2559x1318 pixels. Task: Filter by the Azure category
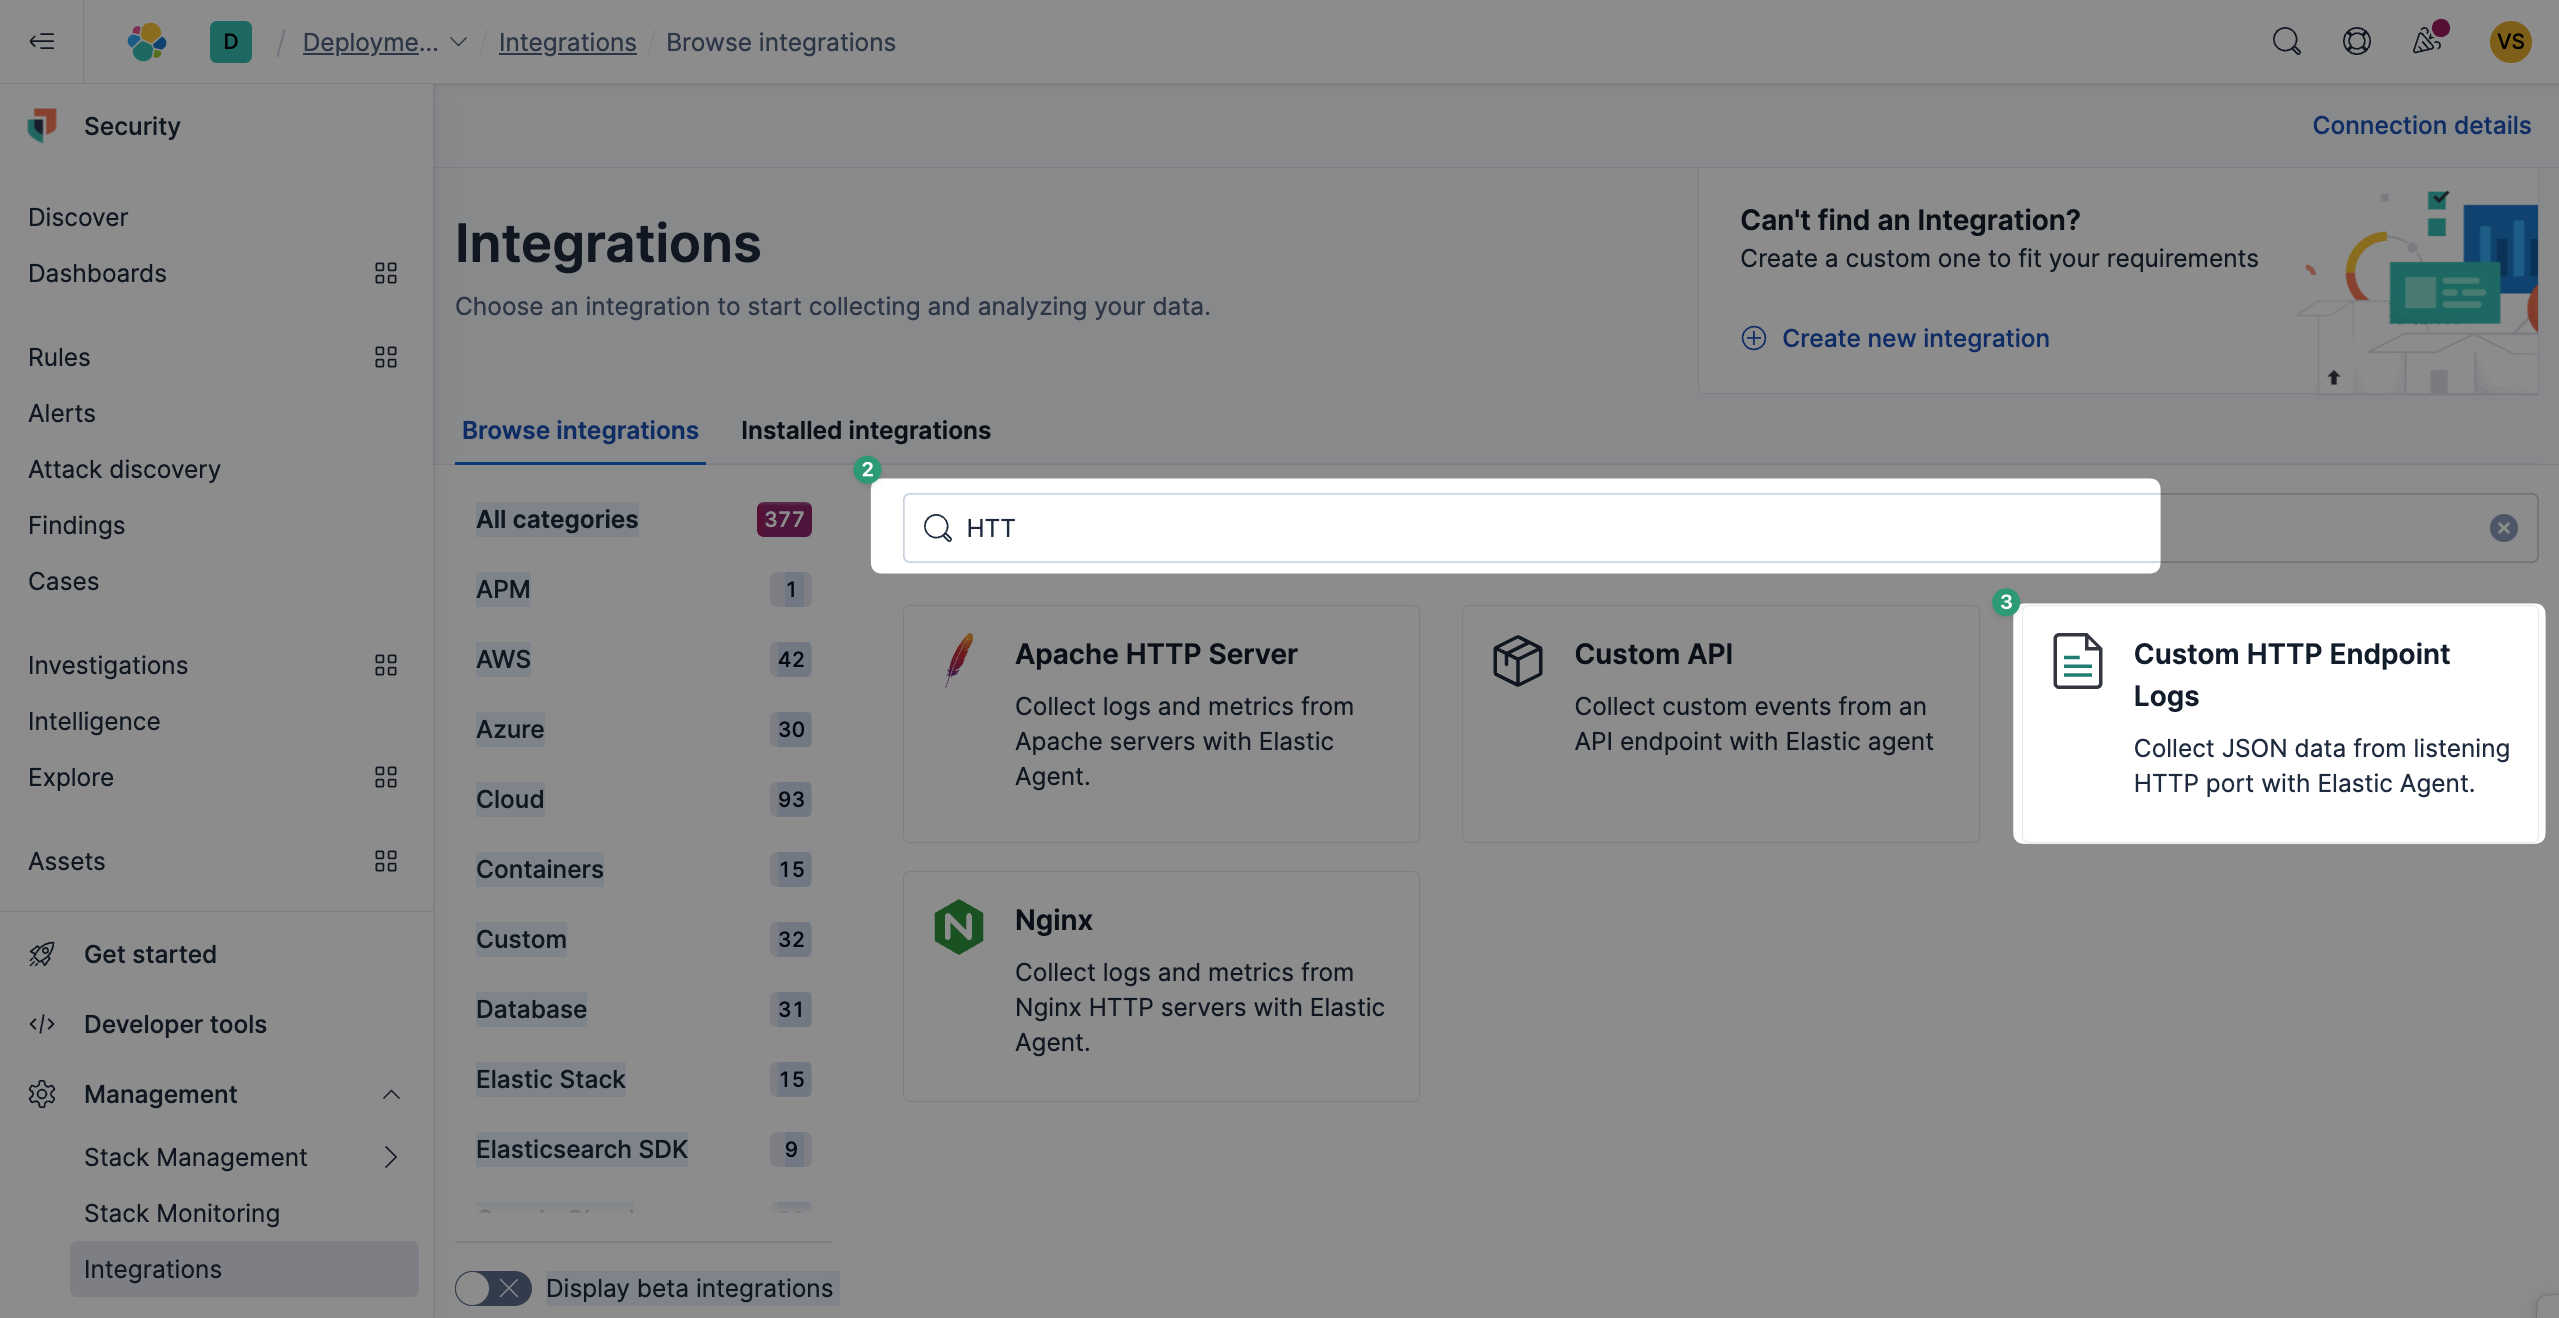click(510, 729)
